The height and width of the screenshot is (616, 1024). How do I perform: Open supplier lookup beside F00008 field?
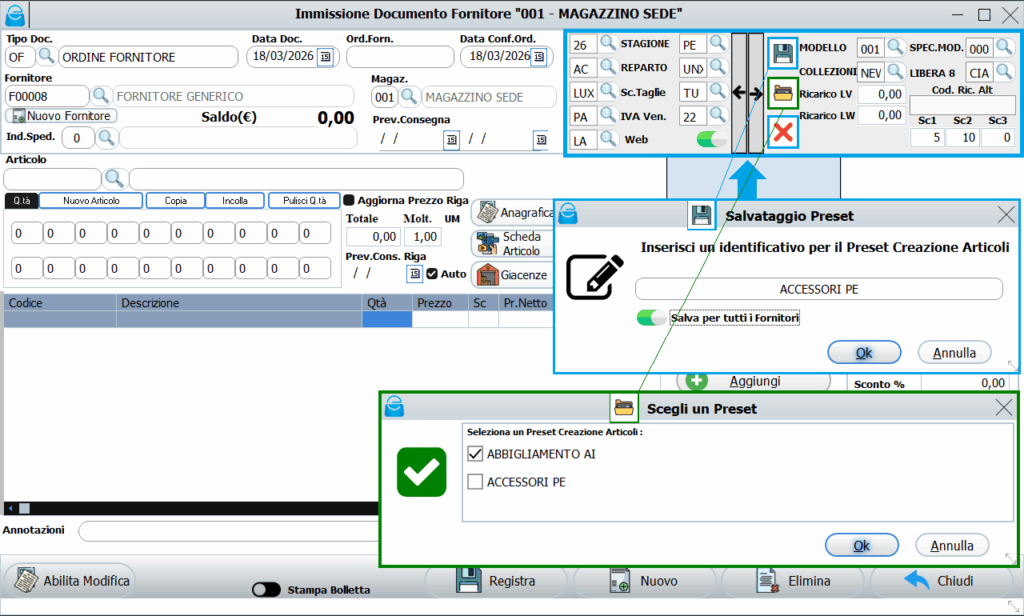pos(101,96)
